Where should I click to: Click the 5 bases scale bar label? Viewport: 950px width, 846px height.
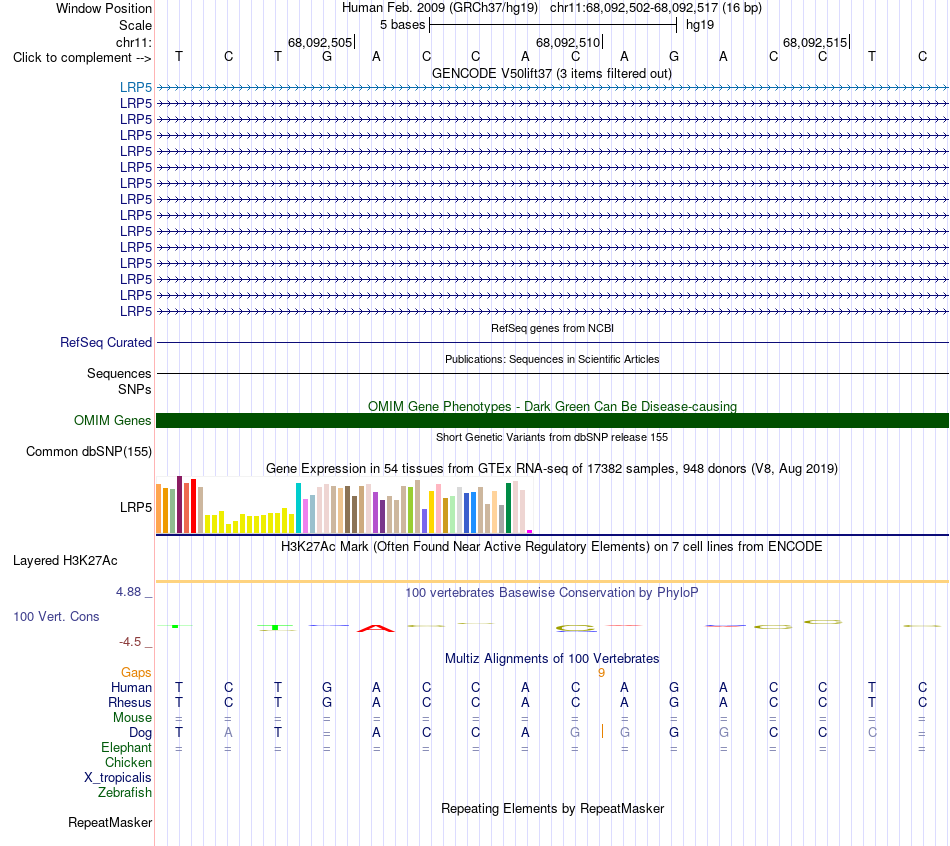[402, 25]
